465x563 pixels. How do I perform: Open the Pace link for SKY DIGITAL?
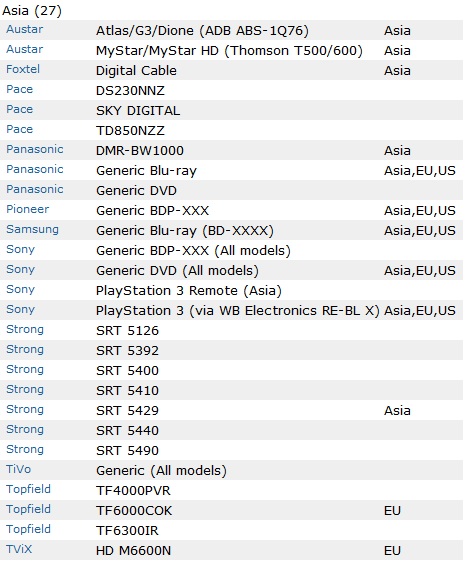tap(19, 110)
